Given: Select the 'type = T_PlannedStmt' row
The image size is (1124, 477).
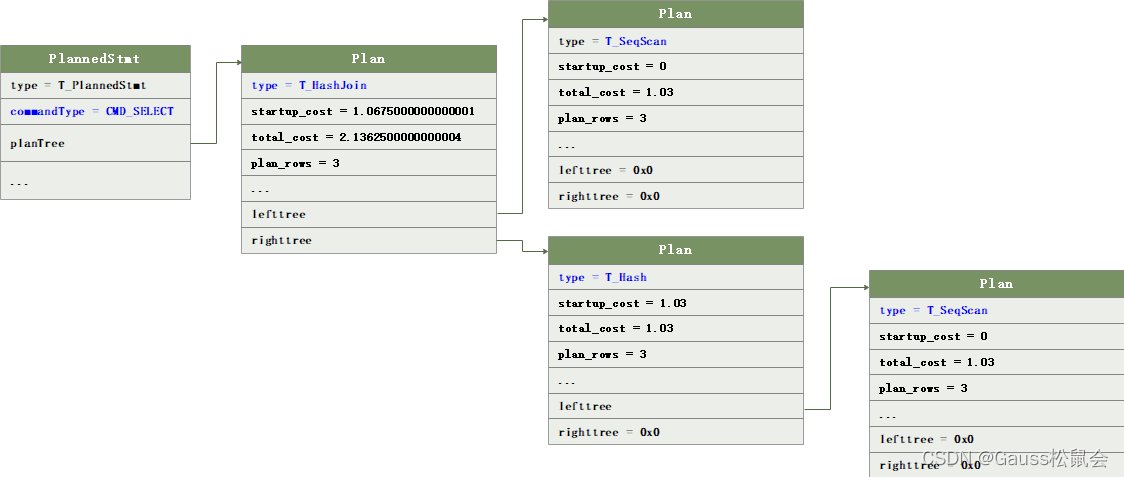Looking at the screenshot, I should (95, 85).
